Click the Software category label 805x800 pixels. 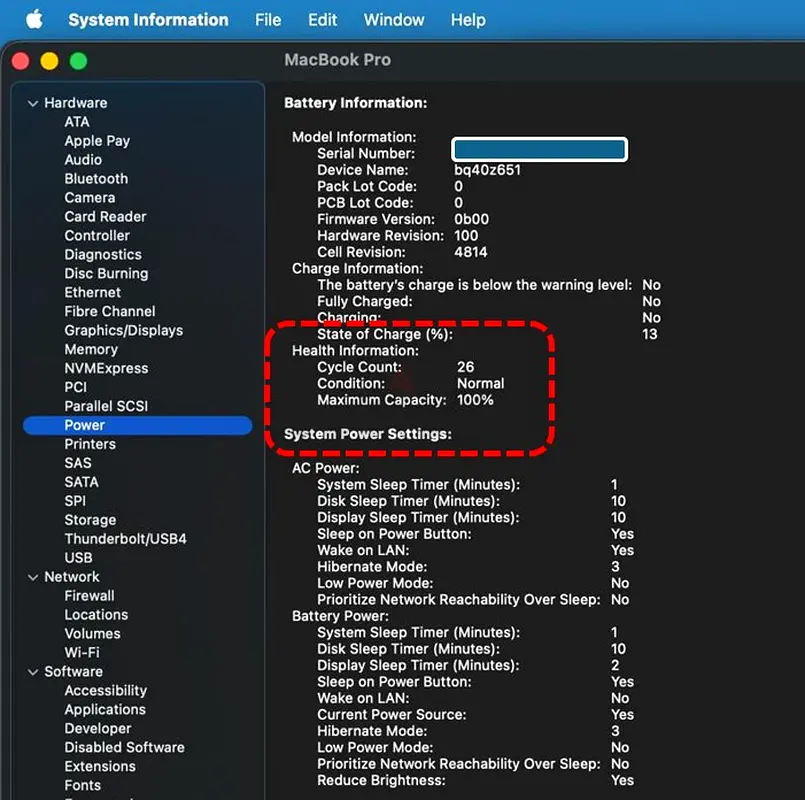pos(73,672)
